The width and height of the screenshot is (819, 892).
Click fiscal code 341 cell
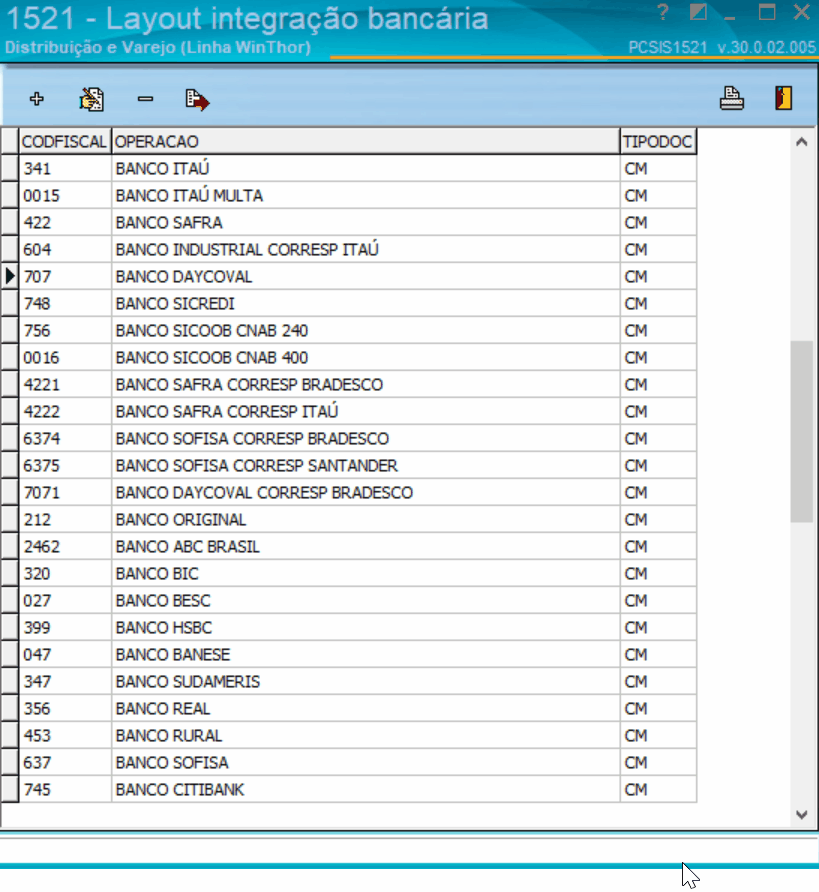[x=65, y=168]
